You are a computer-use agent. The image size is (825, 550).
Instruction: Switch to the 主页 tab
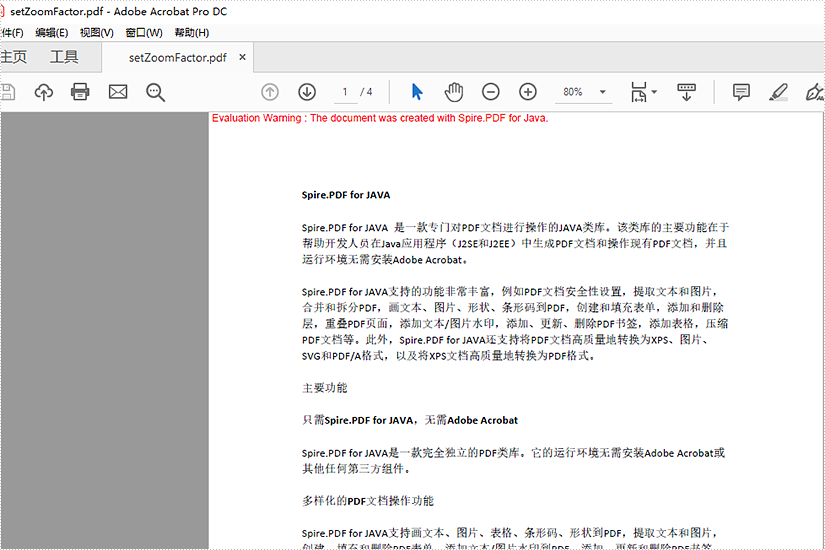point(14,57)
